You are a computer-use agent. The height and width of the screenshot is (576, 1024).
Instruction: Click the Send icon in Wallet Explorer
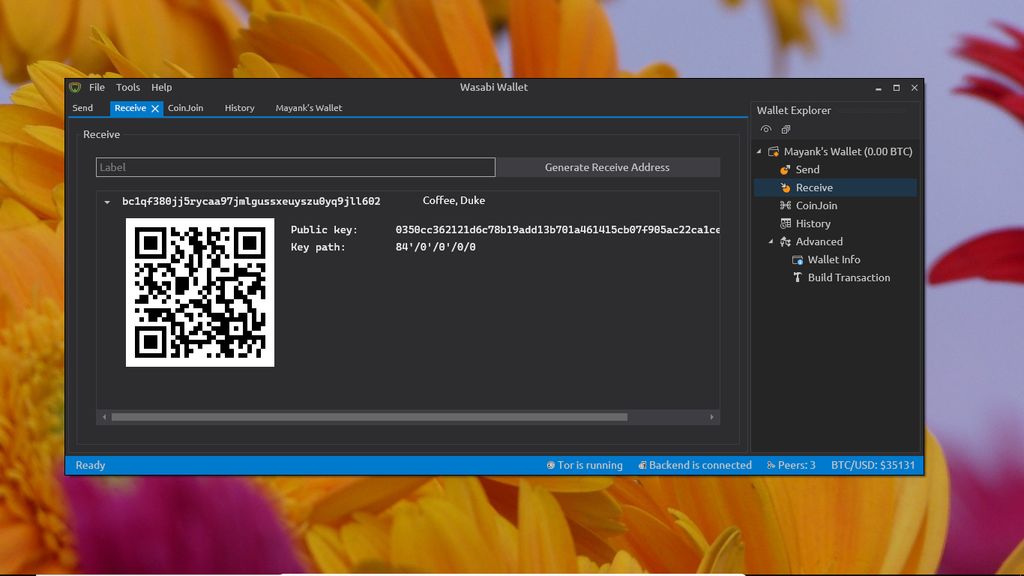786,170
